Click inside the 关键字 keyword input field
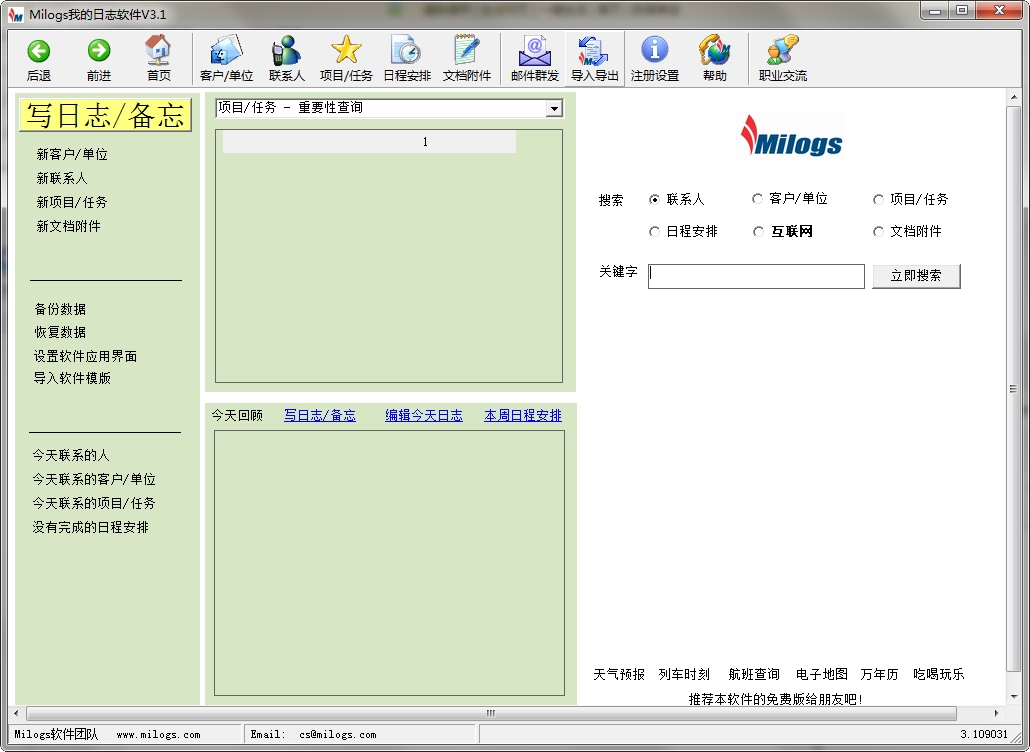 tap(755, 276)
